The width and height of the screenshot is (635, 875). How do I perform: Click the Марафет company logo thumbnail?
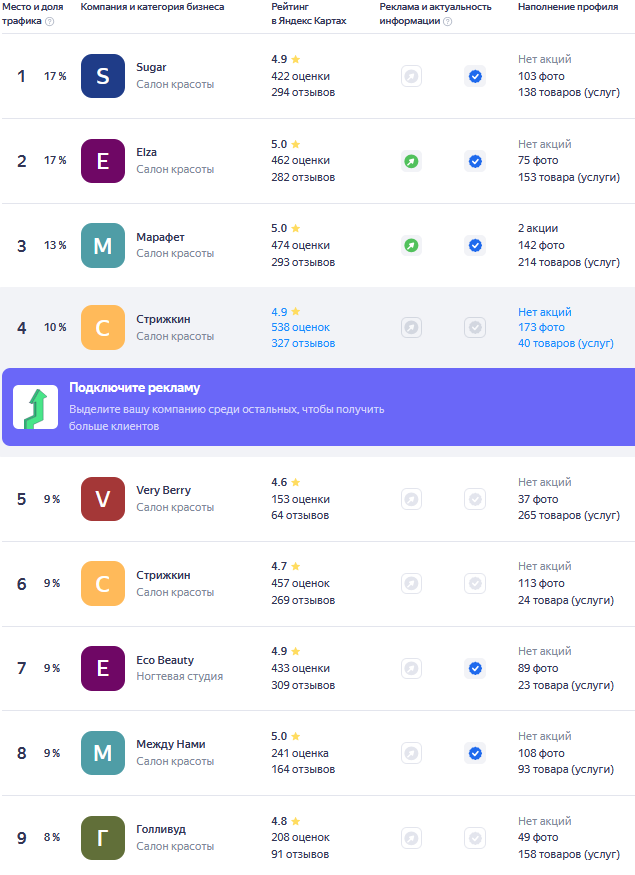(x=103, y=246)
